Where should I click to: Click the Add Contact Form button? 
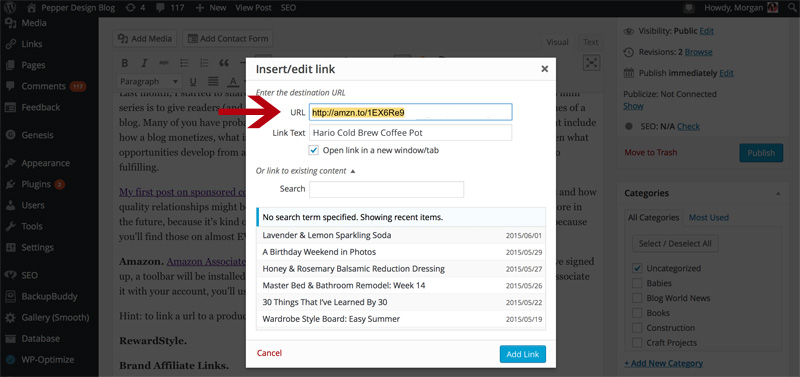coord(228,38)
